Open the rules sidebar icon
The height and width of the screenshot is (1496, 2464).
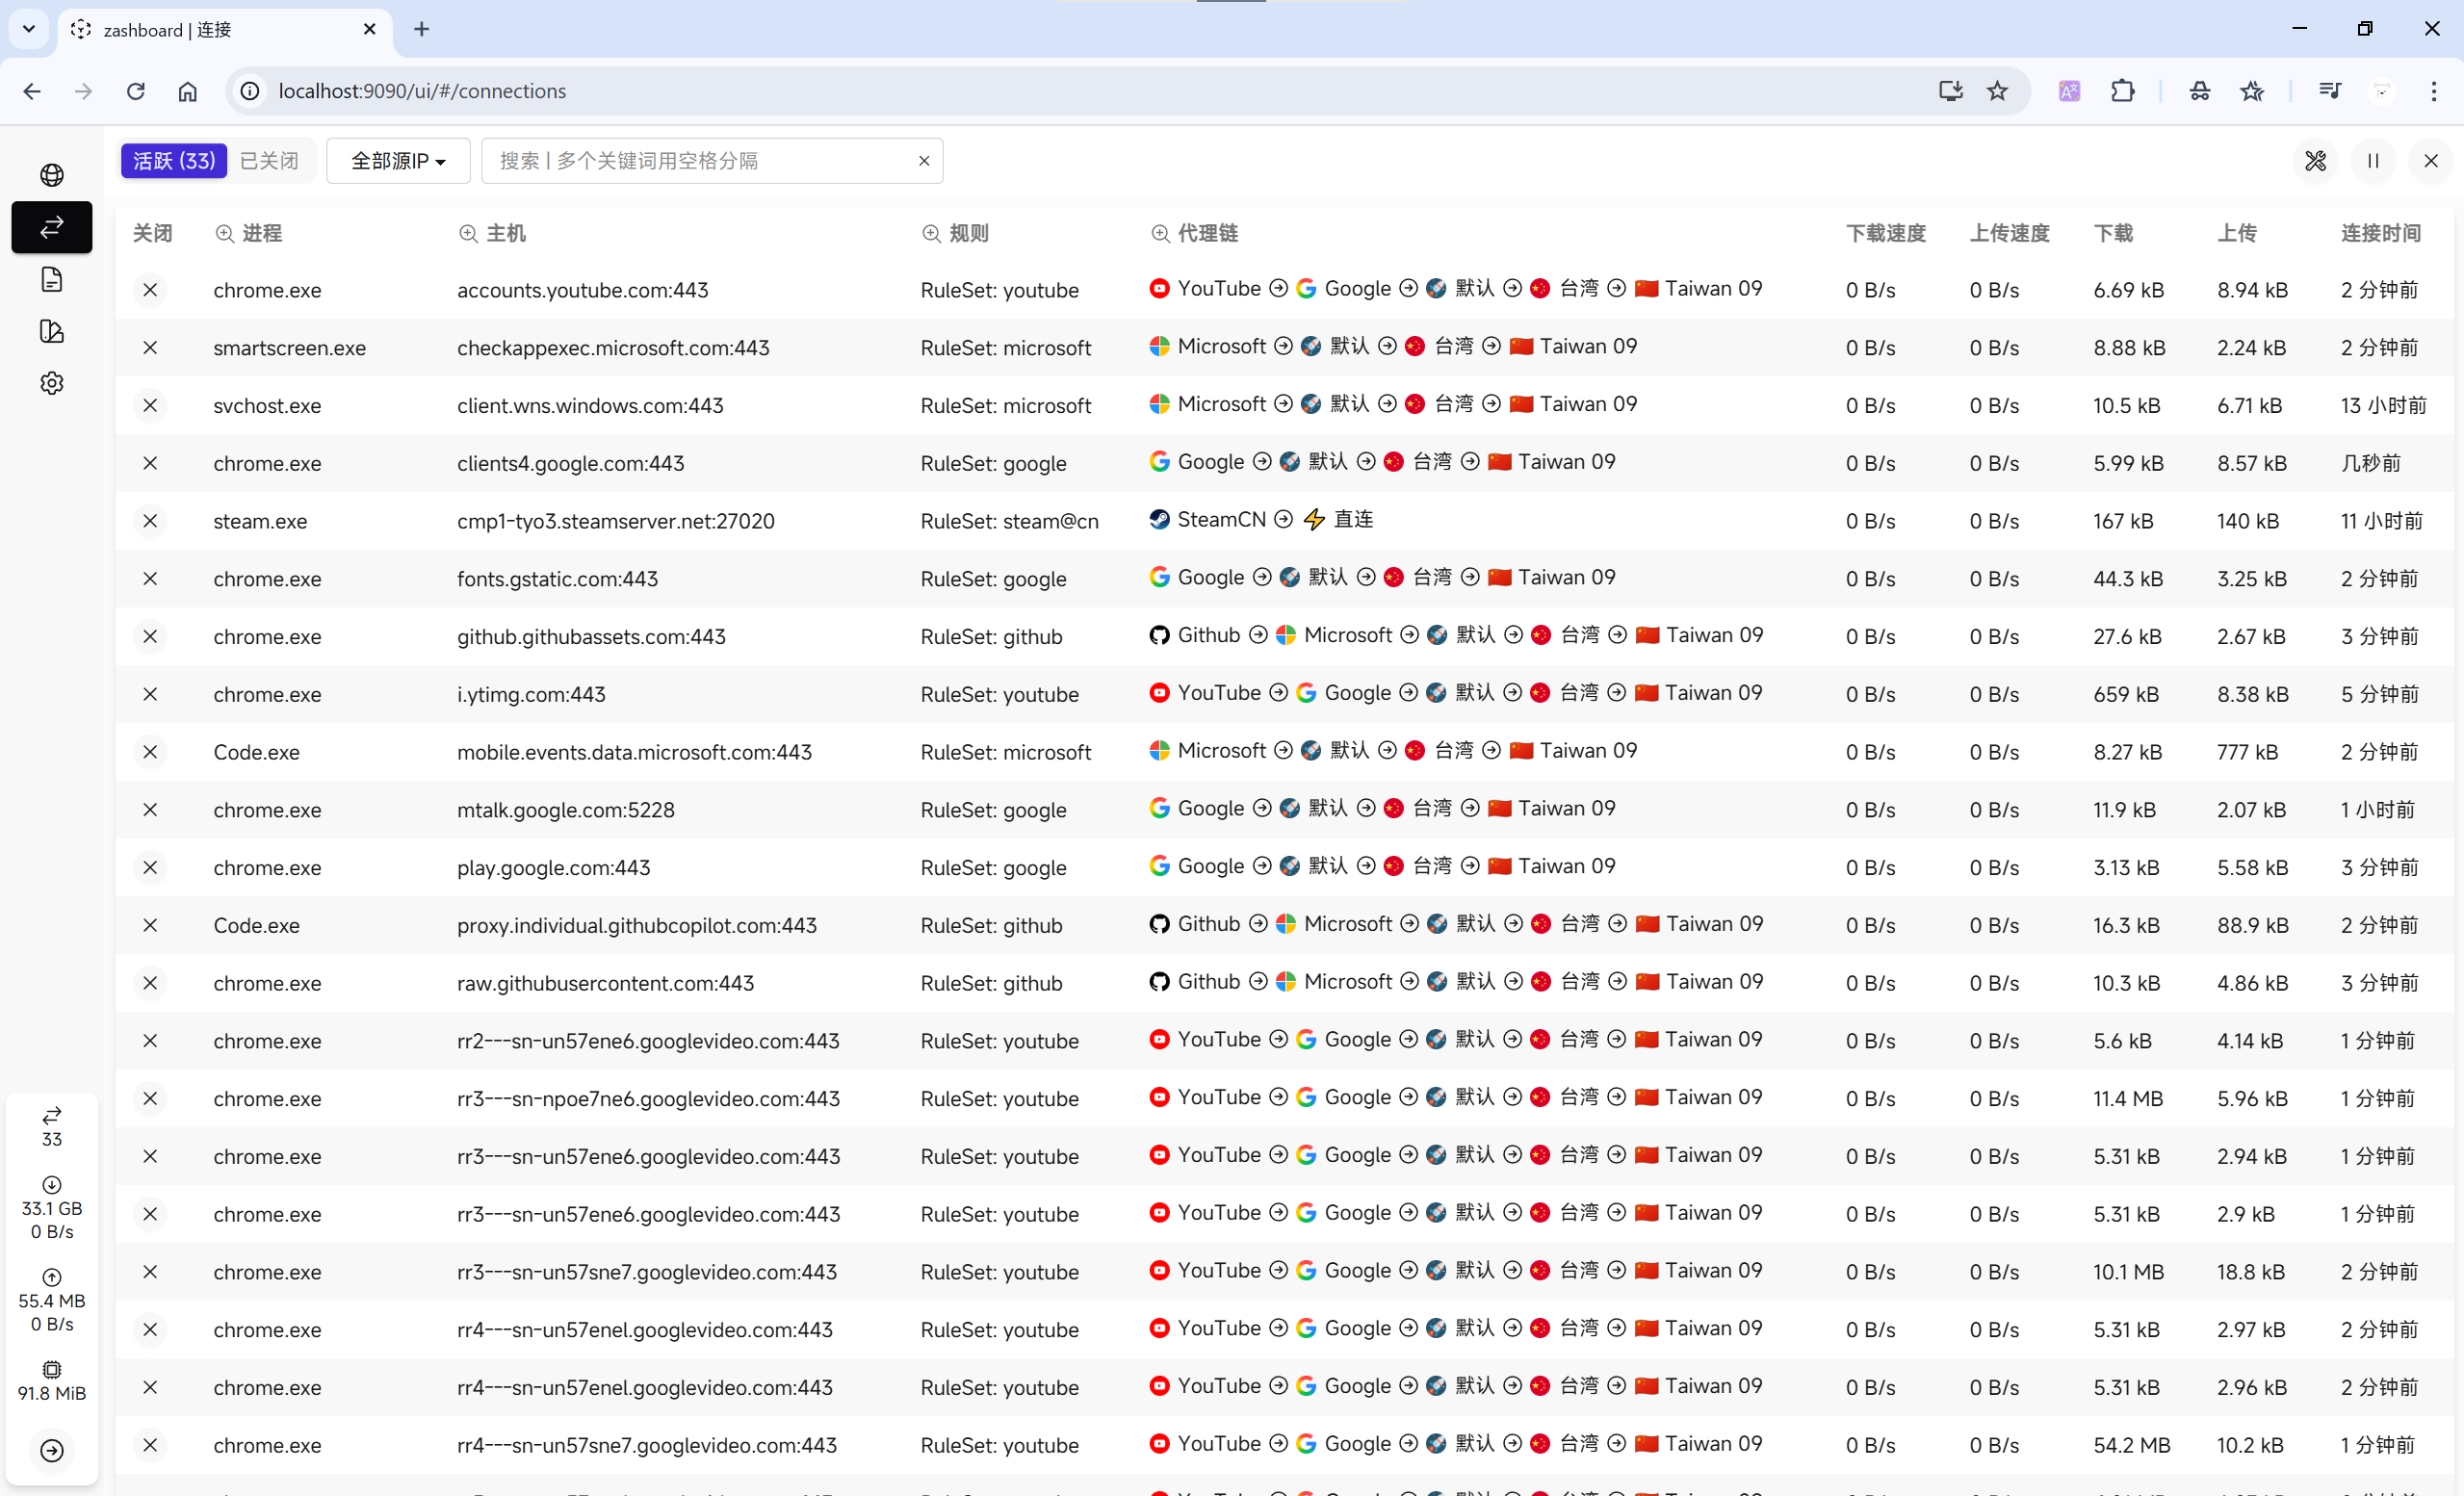pyautogui.click(x=52, y=331)
